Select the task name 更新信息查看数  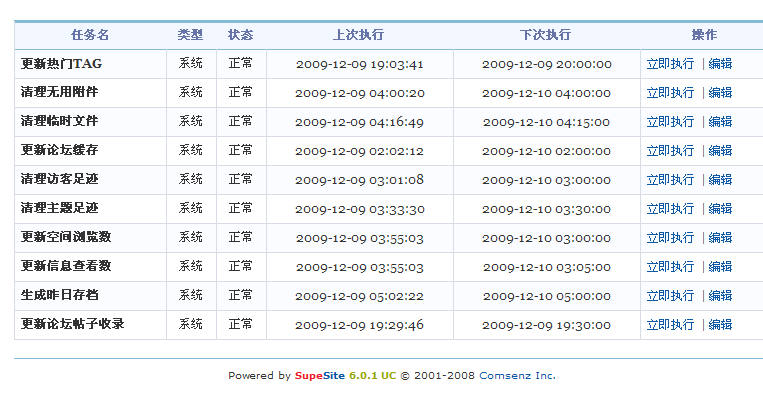(66, 266)
